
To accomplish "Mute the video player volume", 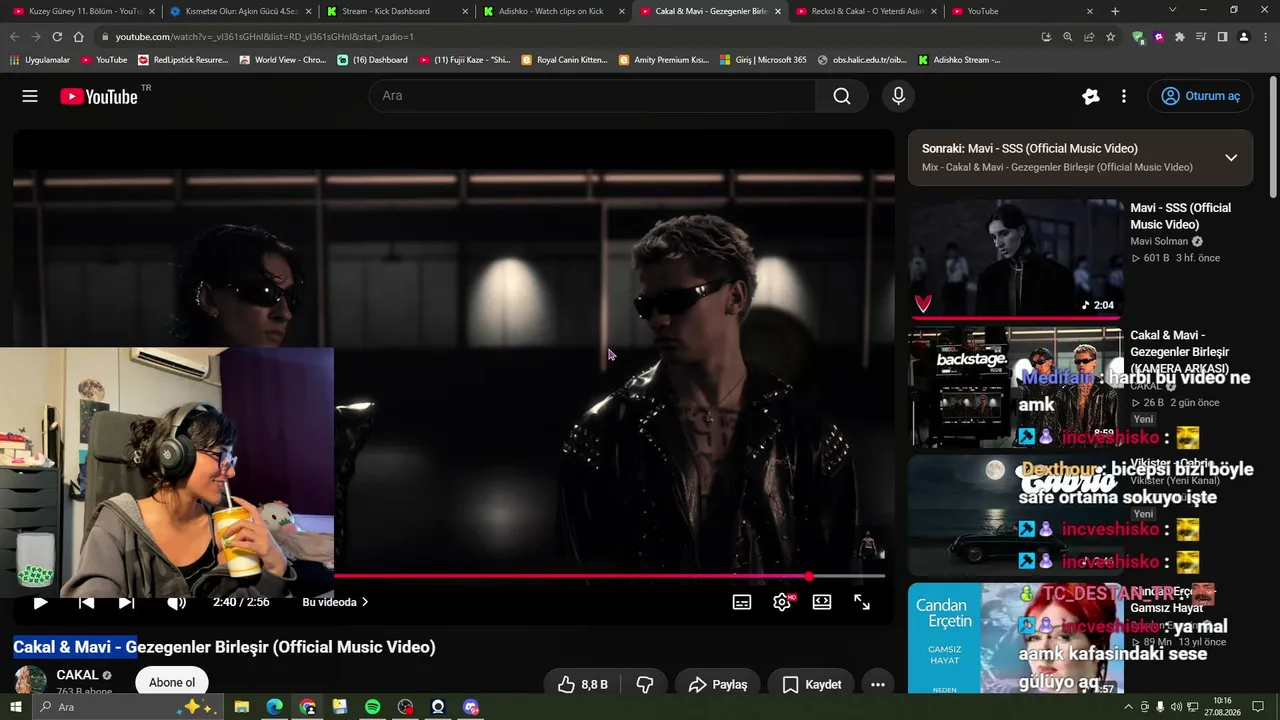I will pyautogui.click(x=176, y=602).
